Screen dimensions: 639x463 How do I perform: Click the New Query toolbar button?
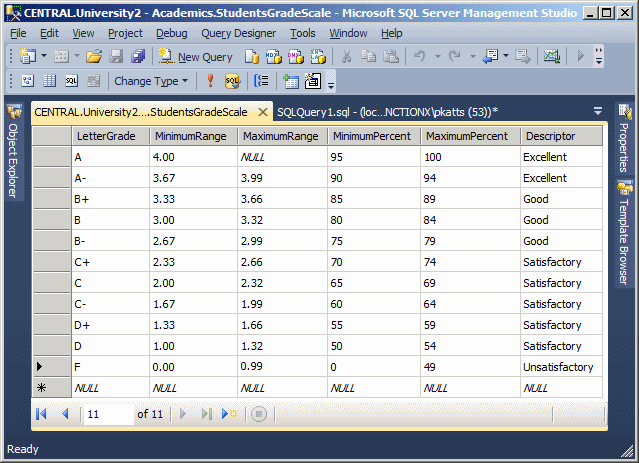[x=195, y=57]
